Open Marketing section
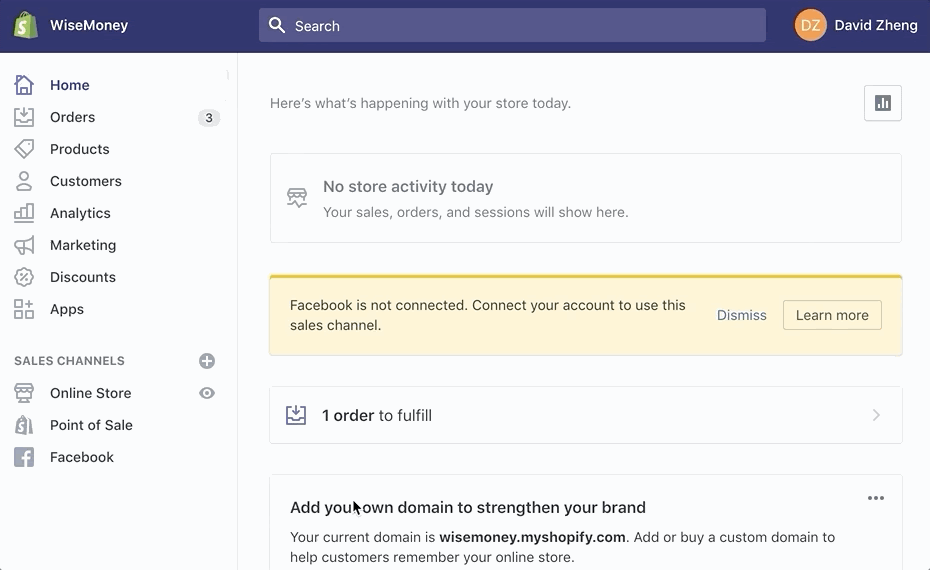The width and height of the screenshot is (930, 570). [x=83, y=245]
